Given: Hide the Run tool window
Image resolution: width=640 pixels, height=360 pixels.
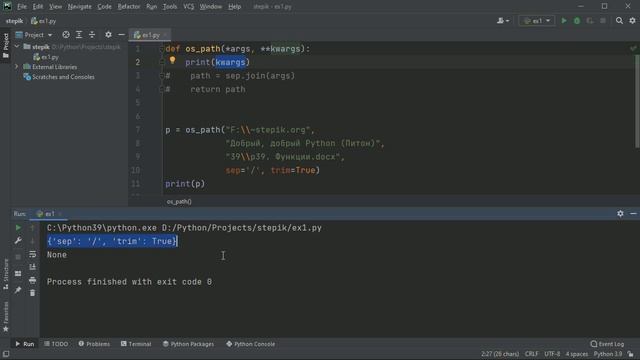Looking at the screenshot, I should coord(633,213).
